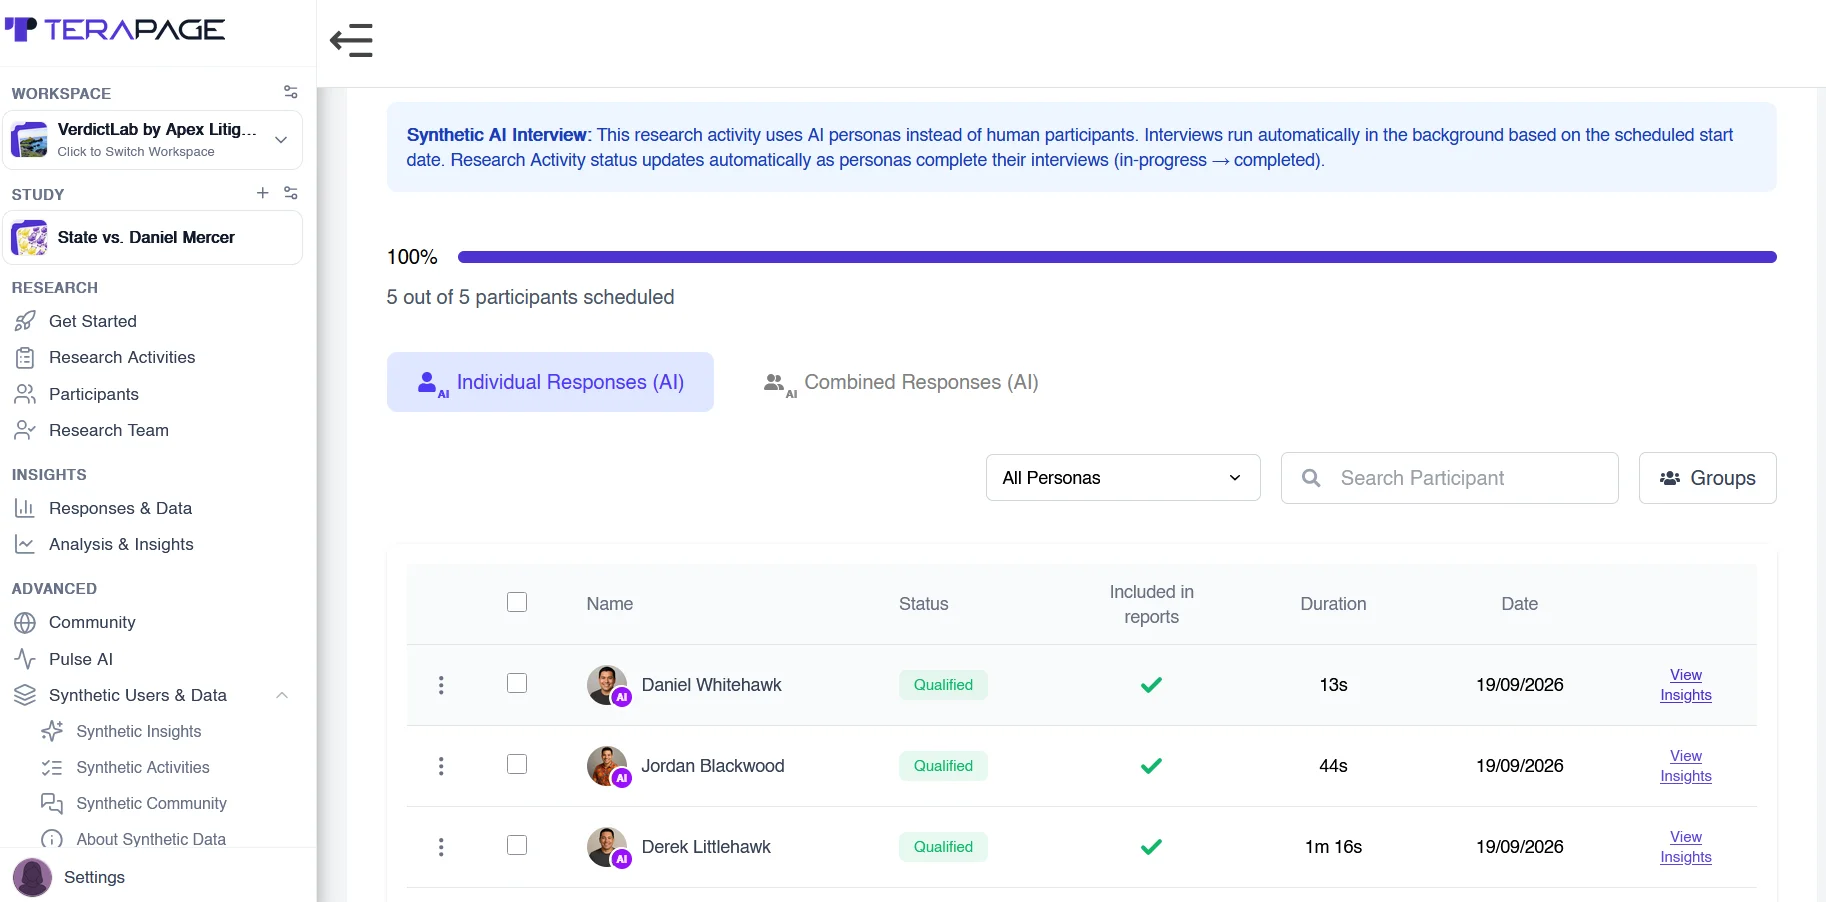1826x902 pixels.
Task: Select the Jordan Blackwood row checkbox
Action: [517, 764]
